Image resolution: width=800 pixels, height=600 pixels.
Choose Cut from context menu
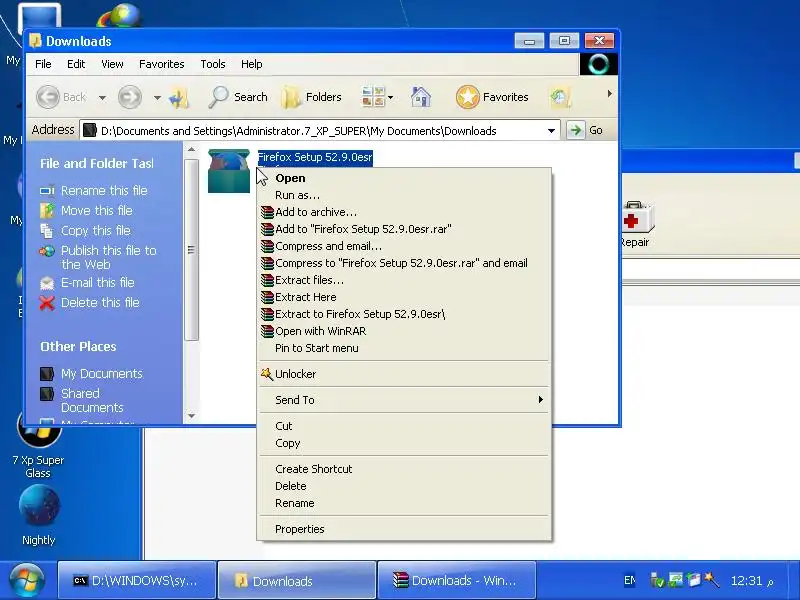(404, 426)
